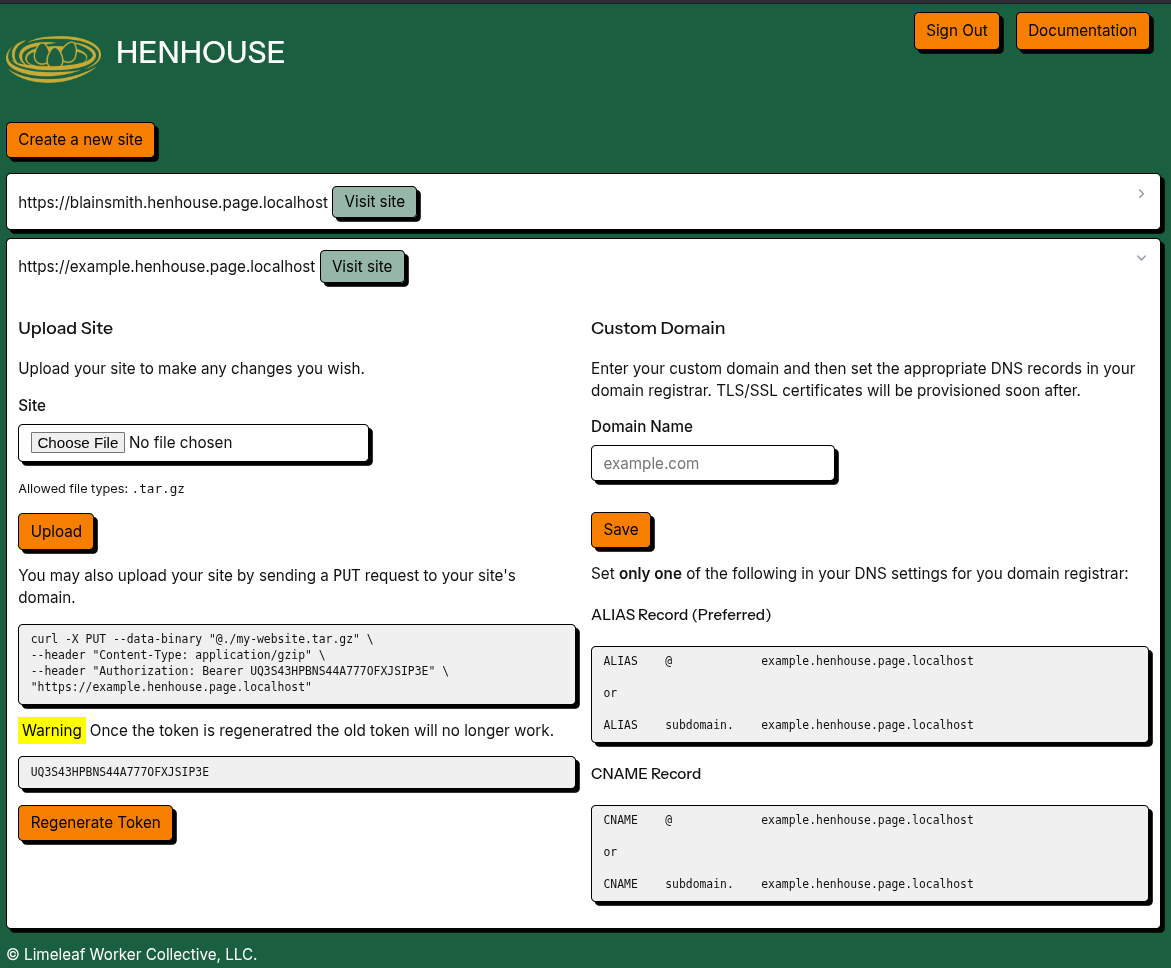
Task: Click the Henhouse nest logo icon
Action: (x=53, y=58)
